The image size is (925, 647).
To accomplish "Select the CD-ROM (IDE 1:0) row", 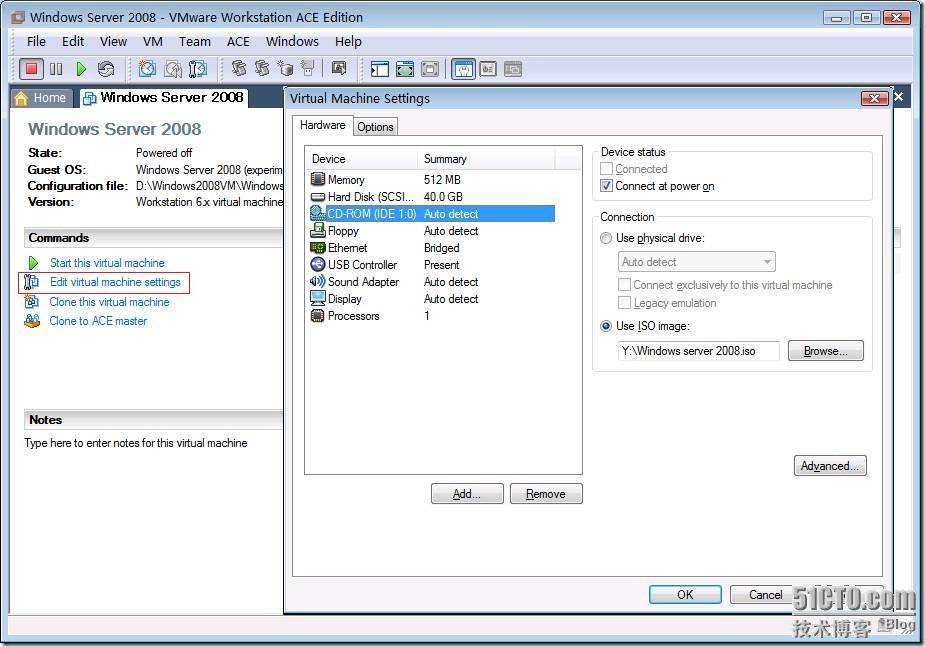I will (x=432, y=214).
